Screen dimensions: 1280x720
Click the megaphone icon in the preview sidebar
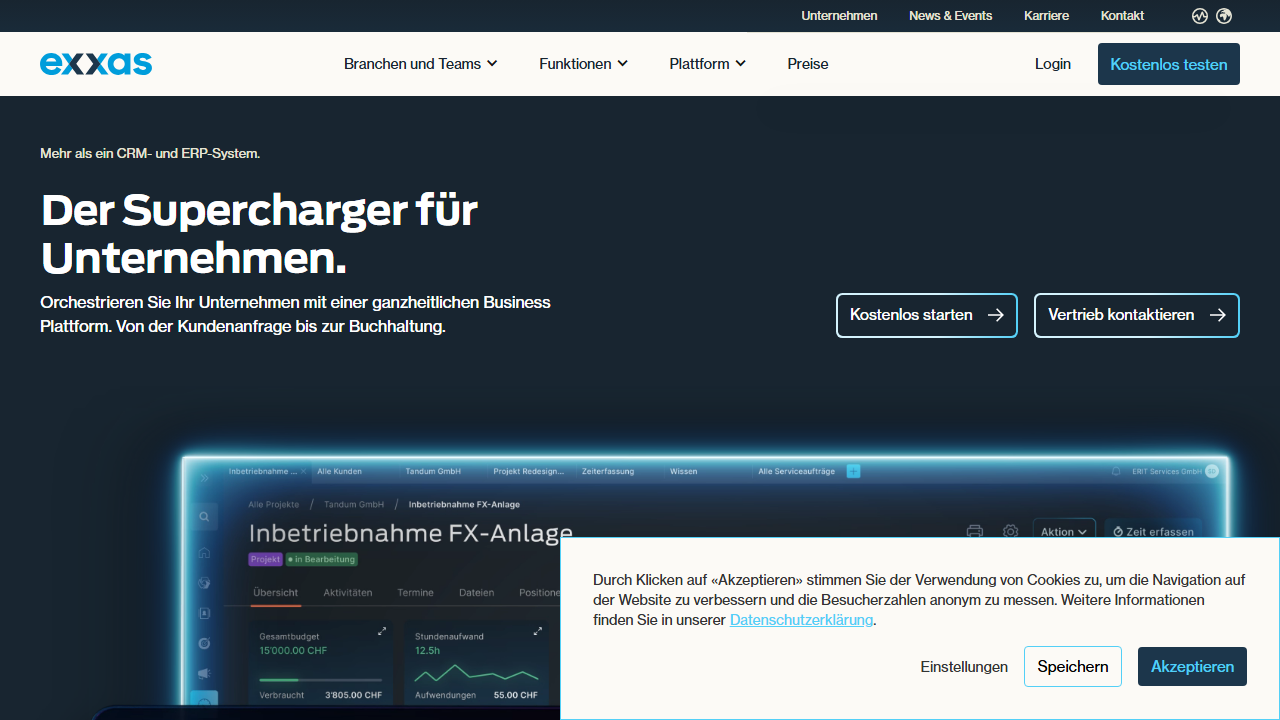click(x=204, y=674)
